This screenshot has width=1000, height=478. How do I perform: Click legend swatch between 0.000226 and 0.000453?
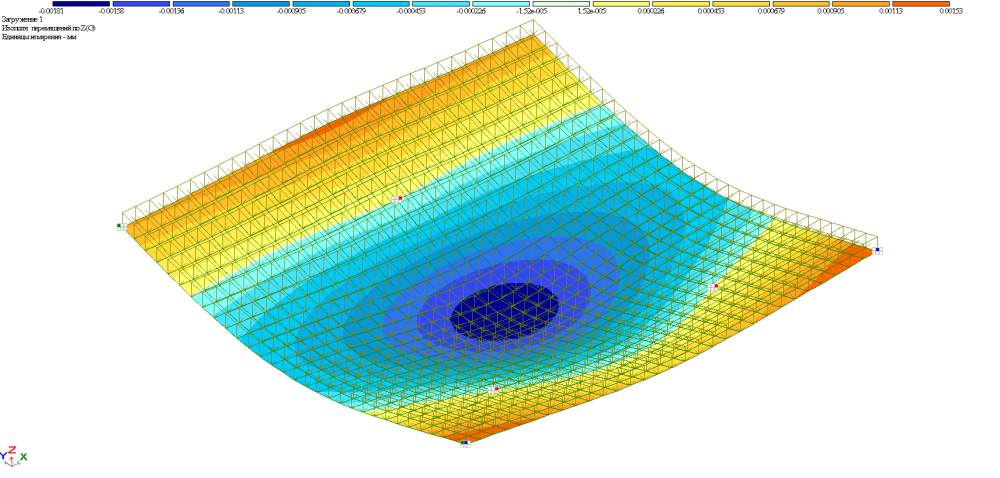click(680, 3)
